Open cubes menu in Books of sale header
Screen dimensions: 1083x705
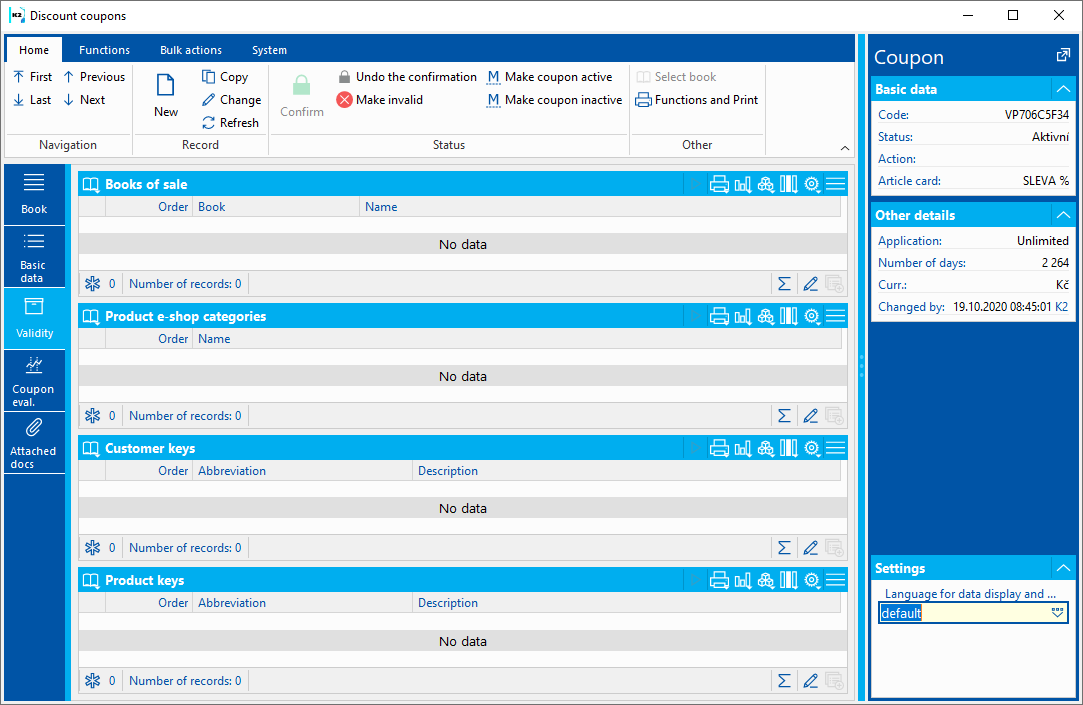click(765, 184)
